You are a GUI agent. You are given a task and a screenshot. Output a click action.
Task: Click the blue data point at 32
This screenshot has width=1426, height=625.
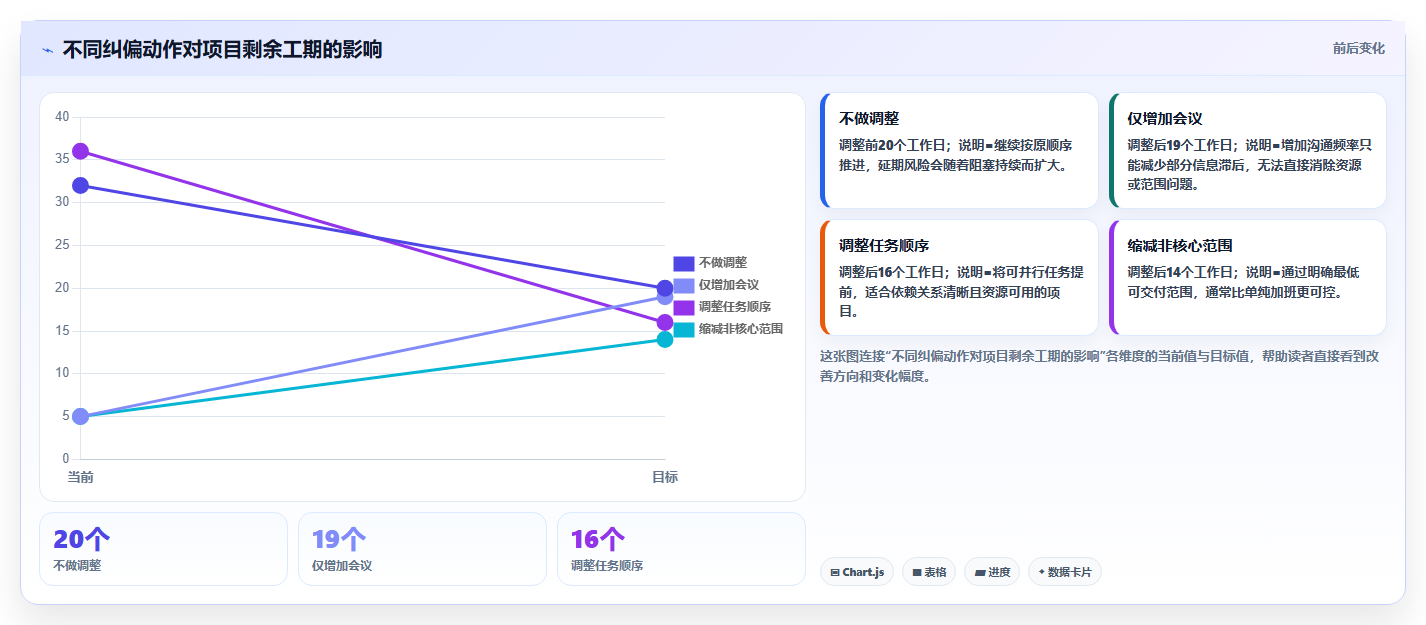click(81, 185)
